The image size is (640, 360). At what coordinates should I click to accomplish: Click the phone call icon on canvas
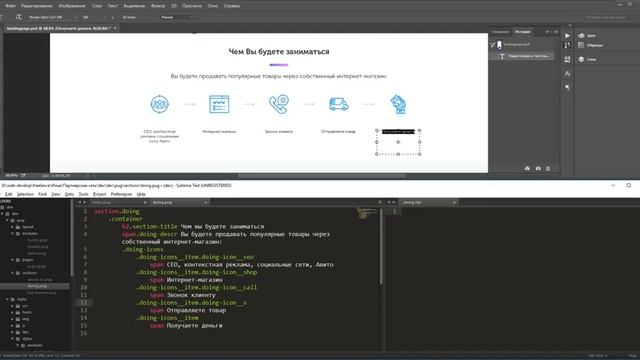click(279, 104)
